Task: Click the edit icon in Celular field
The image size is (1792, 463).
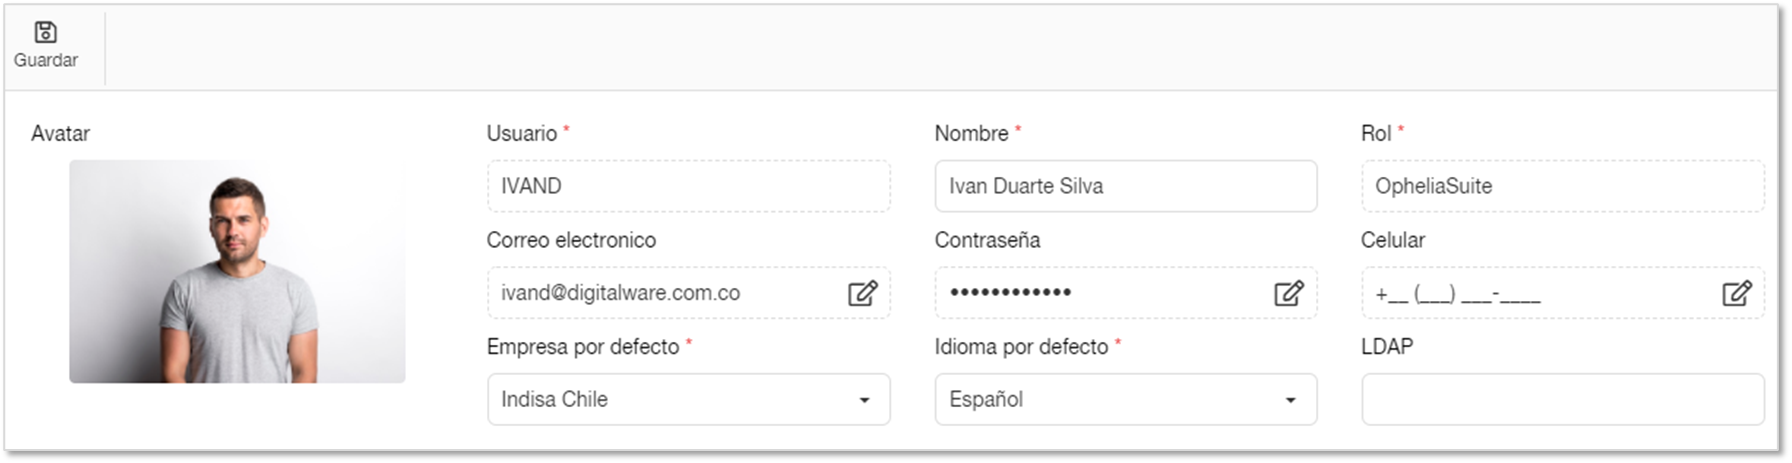Action: pos(1736,293)
